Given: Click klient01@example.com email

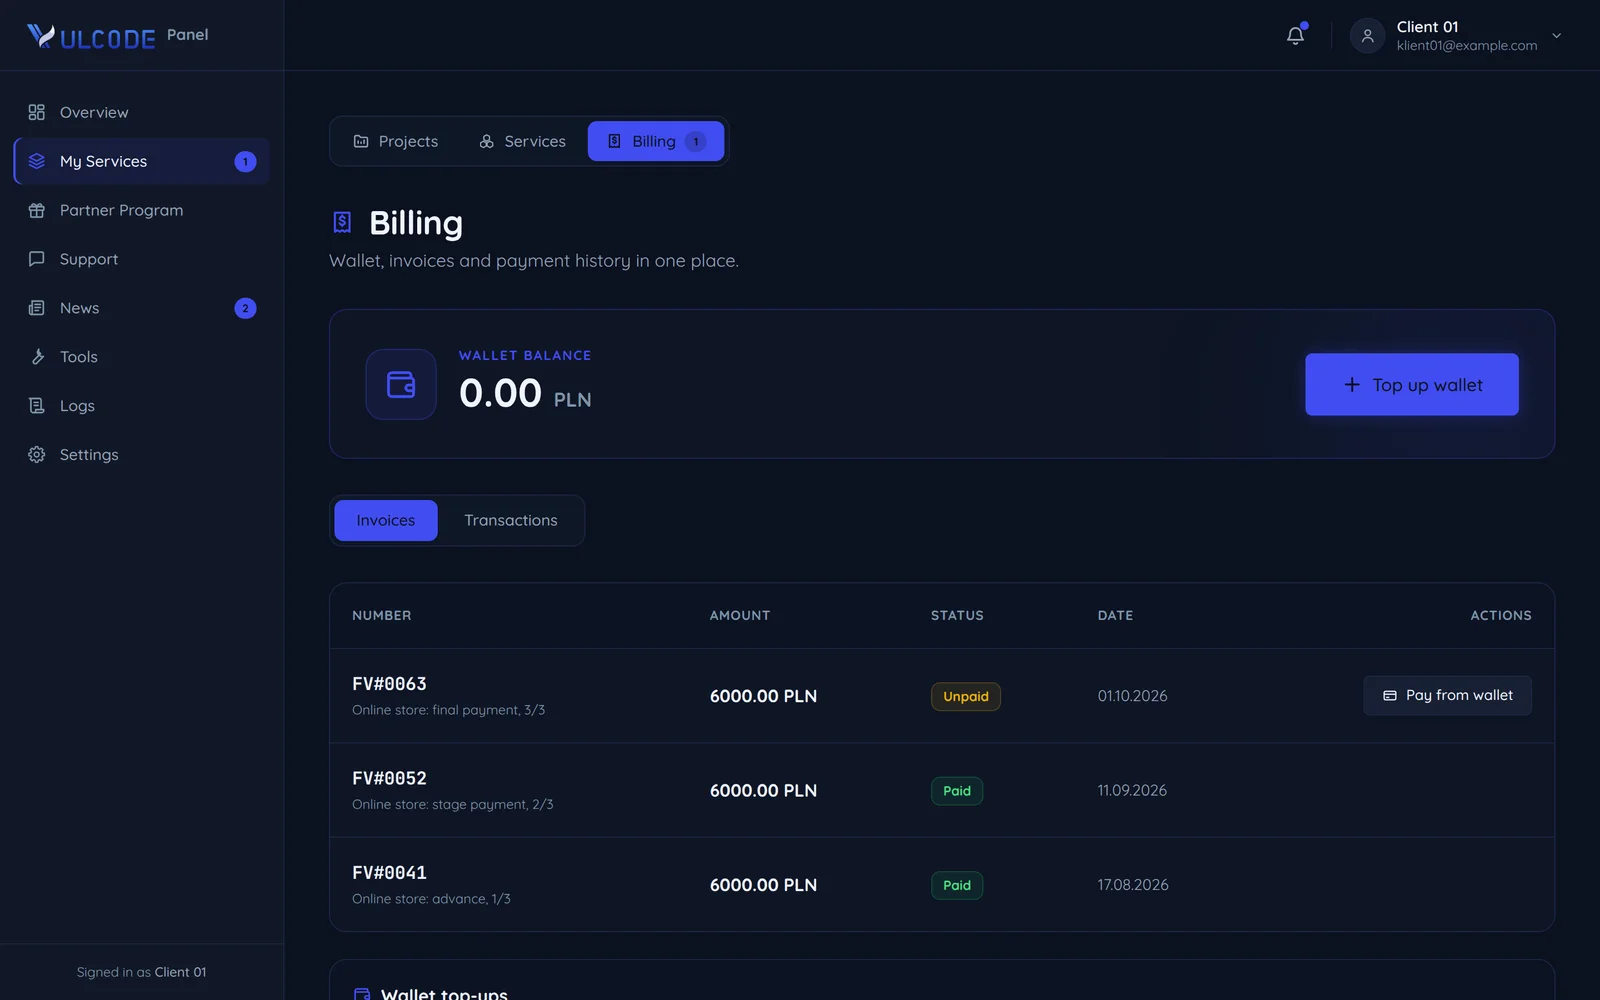Looking at the screenshot, I should point(1467,46).
